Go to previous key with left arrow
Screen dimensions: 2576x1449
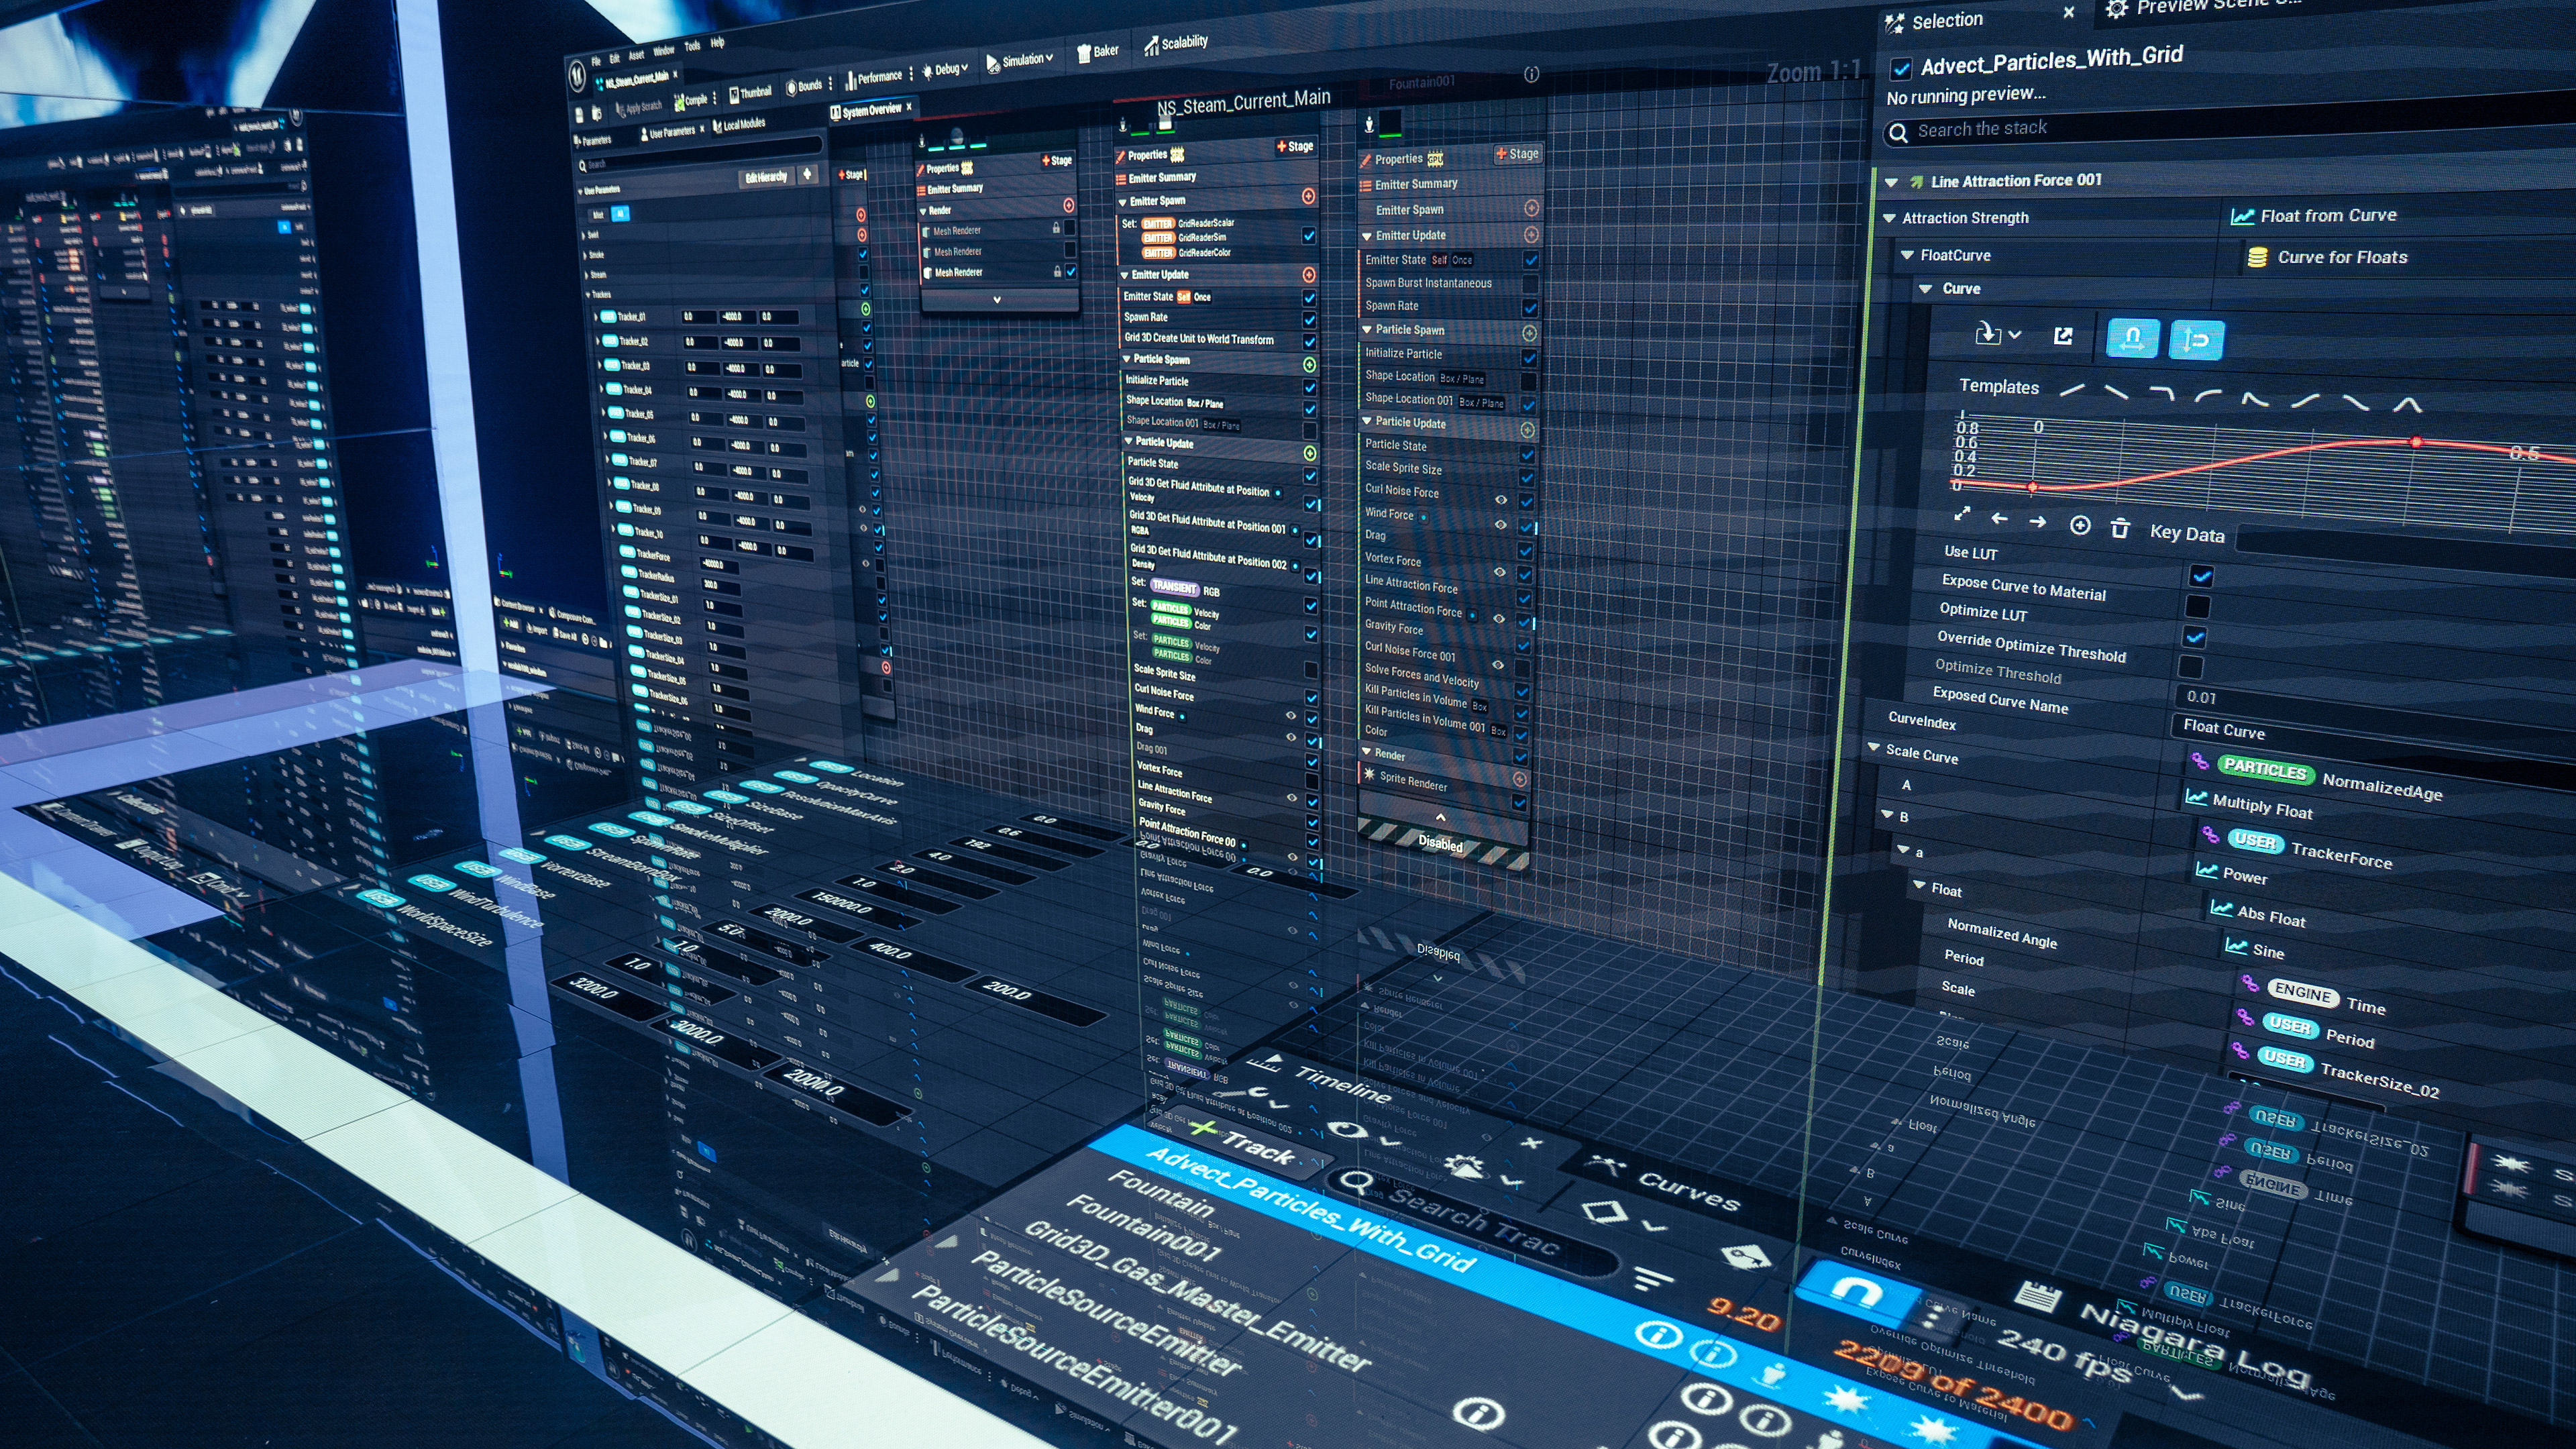click(1999, 518)
